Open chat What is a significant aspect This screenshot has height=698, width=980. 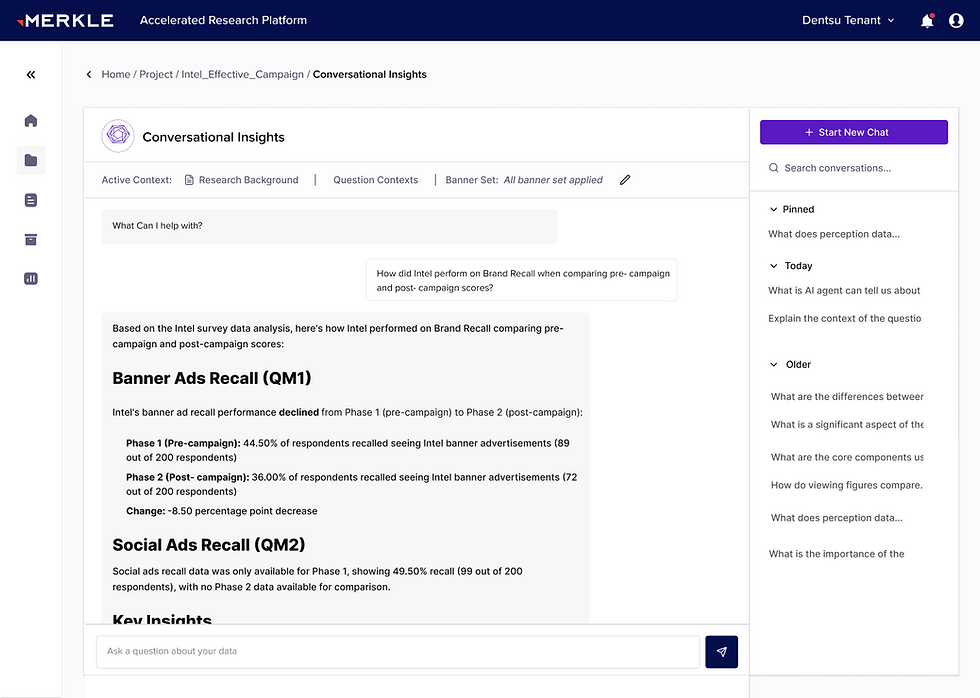point(847,425)
